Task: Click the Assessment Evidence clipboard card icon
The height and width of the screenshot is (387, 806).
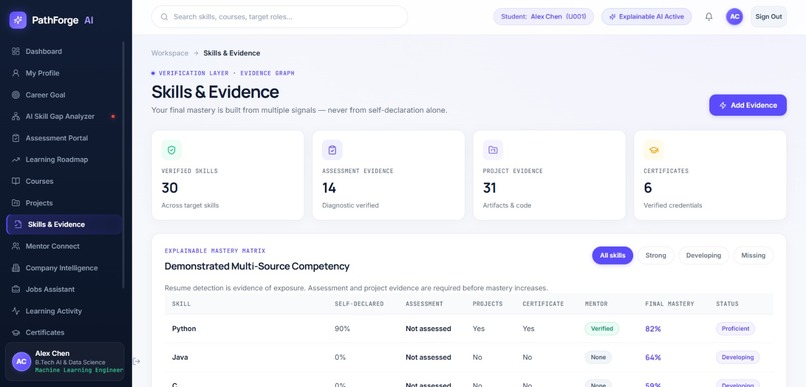Action: point(332,150)
